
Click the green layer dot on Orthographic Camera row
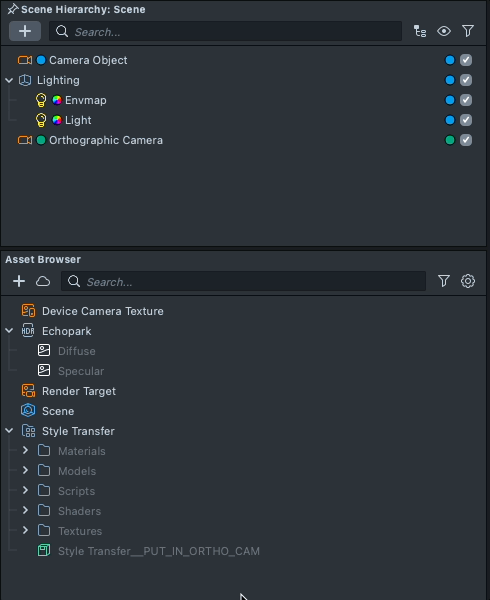tap(450, 140)
